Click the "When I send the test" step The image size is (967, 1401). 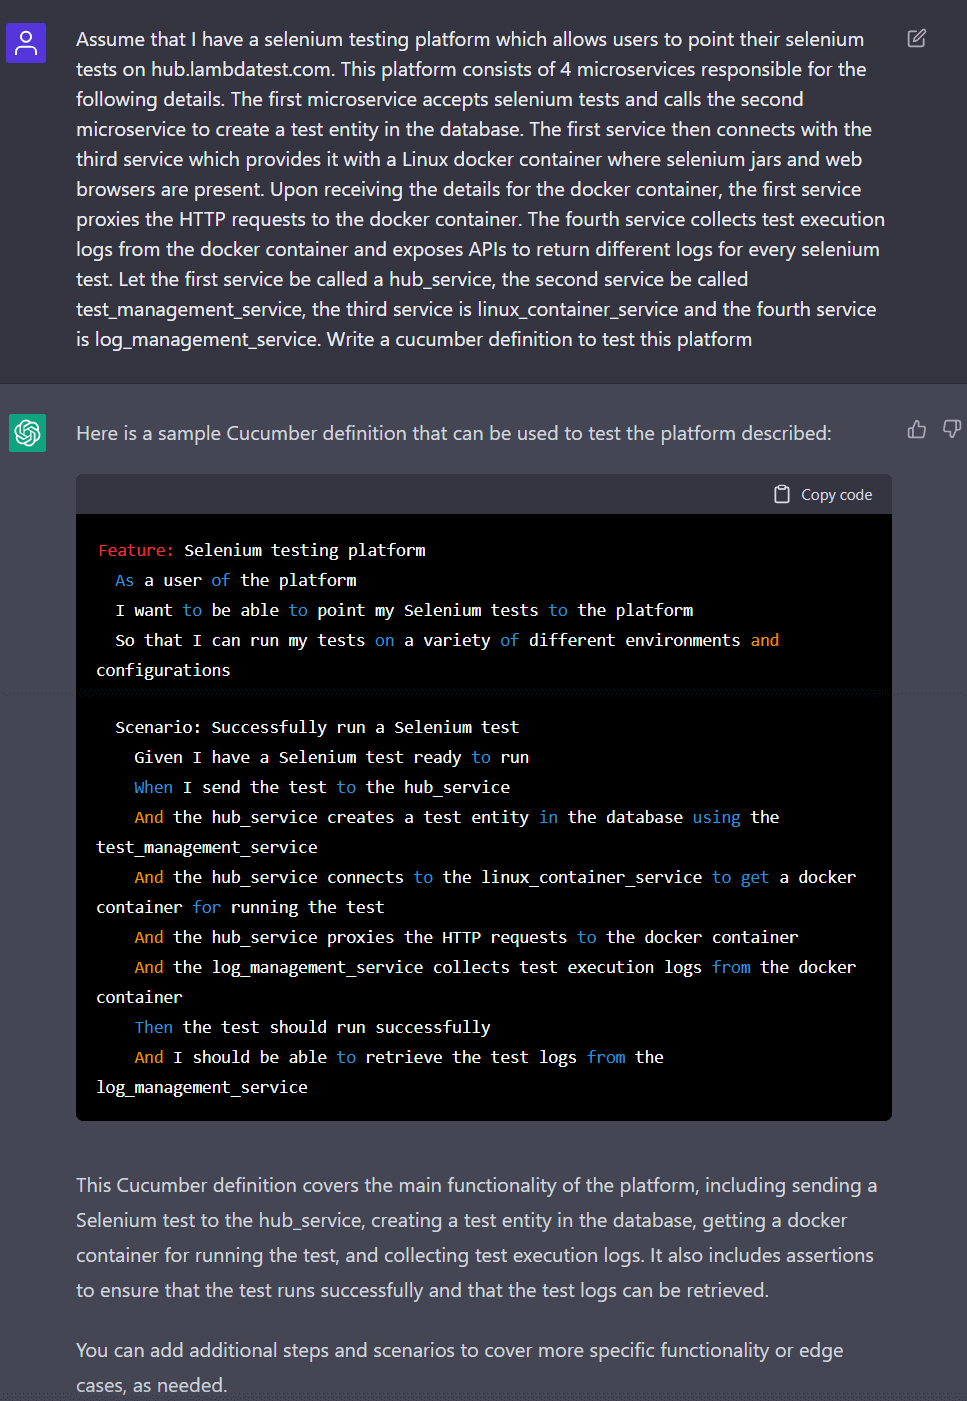[321, 788]
